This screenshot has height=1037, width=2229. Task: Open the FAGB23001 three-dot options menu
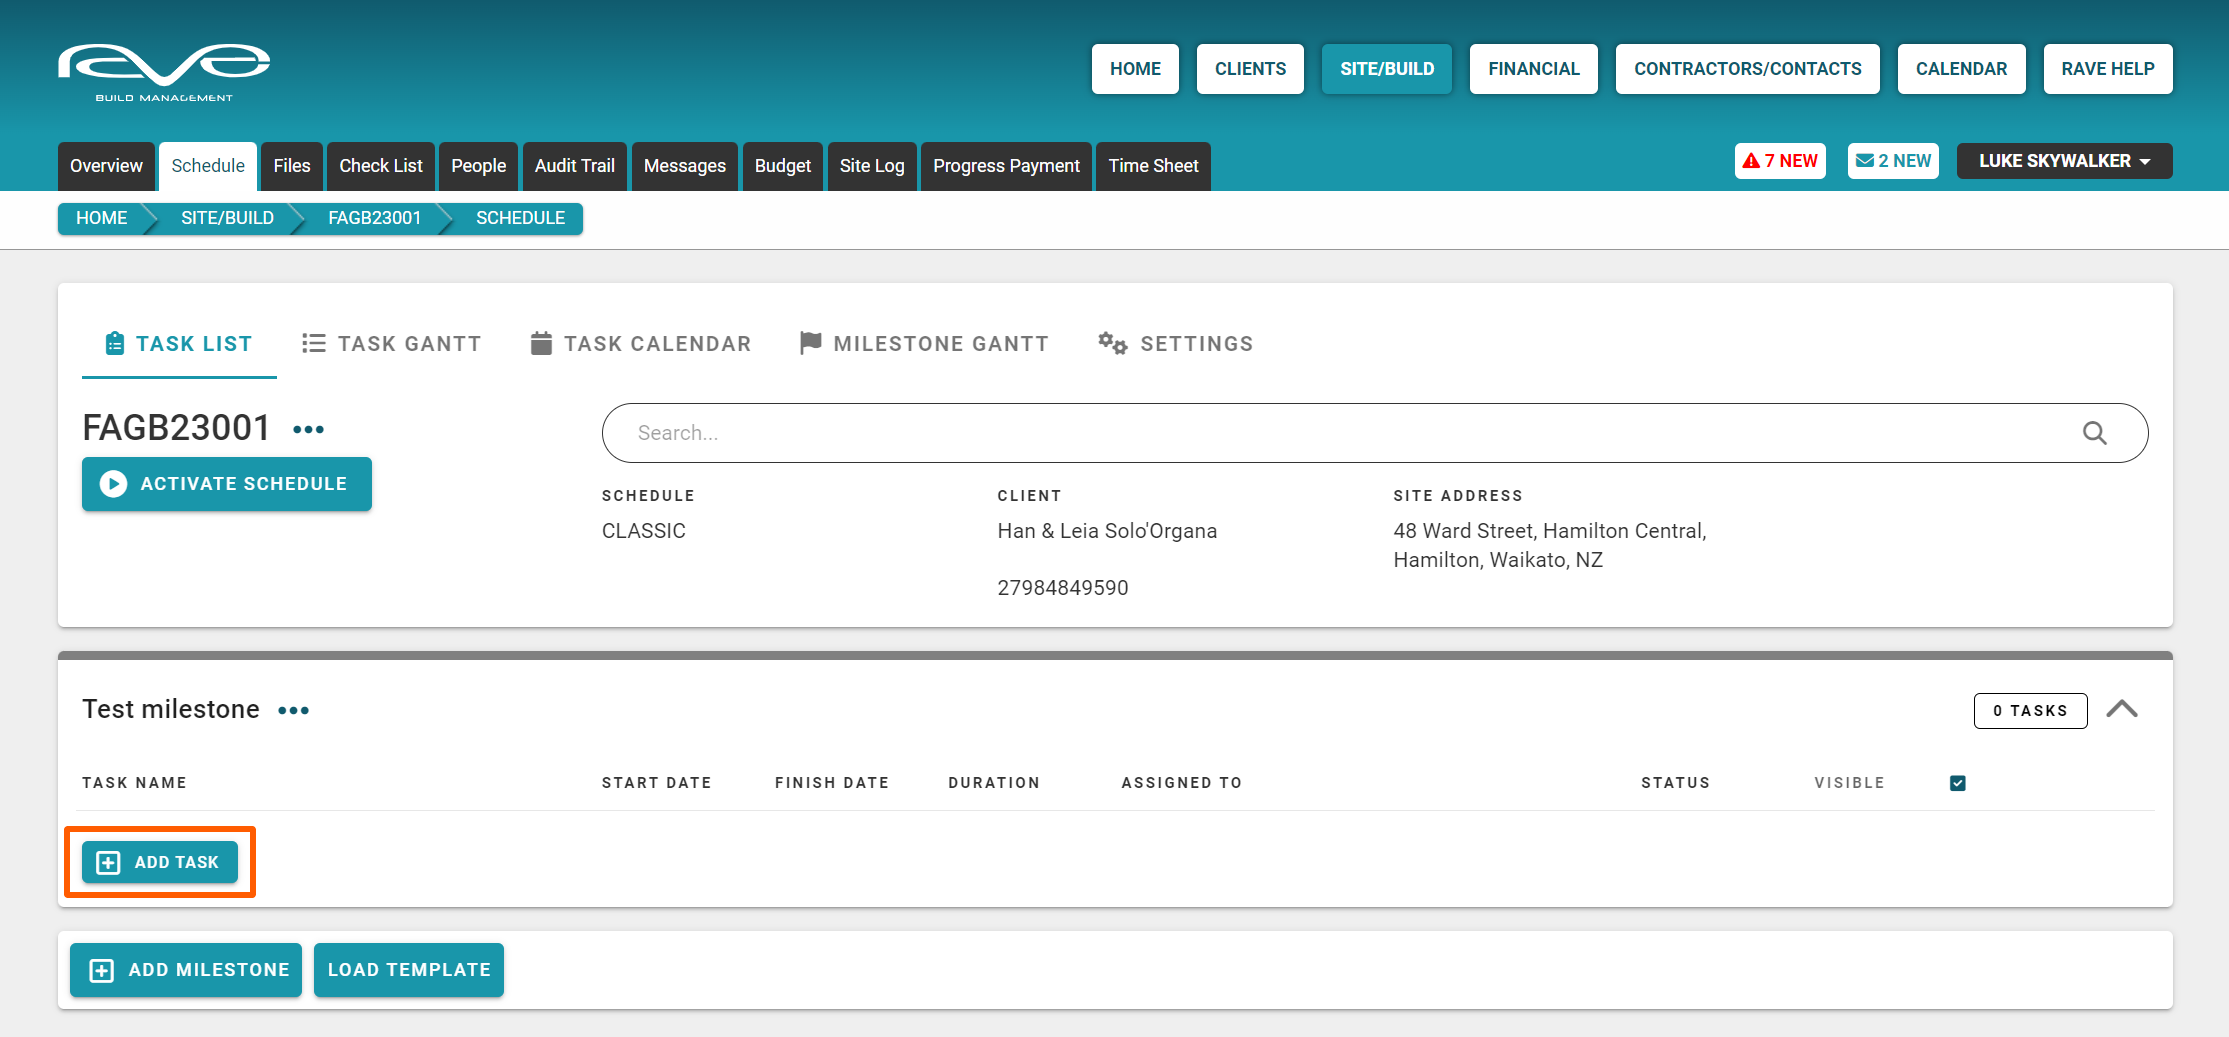pyautogui.click(x=308, y=430)
